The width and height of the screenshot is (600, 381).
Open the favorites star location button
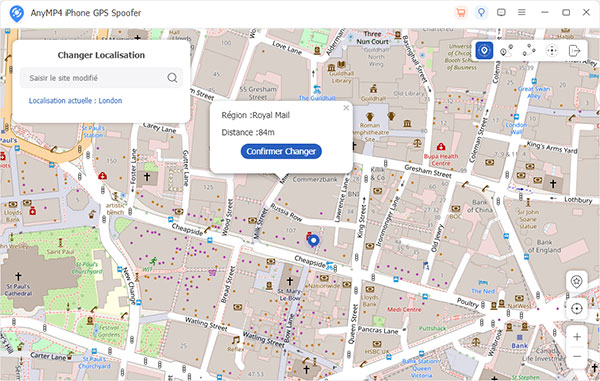tap(577, 282)
